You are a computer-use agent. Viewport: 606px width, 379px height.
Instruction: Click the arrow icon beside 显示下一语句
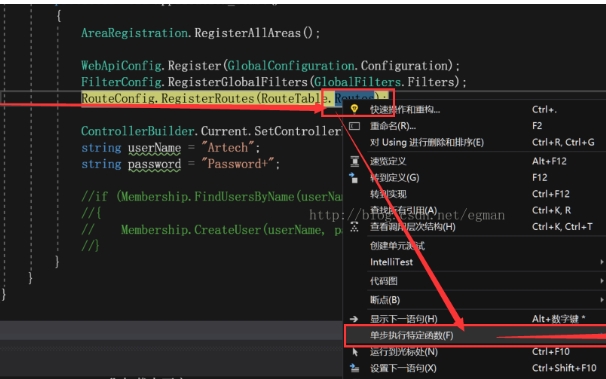(354, 319)
